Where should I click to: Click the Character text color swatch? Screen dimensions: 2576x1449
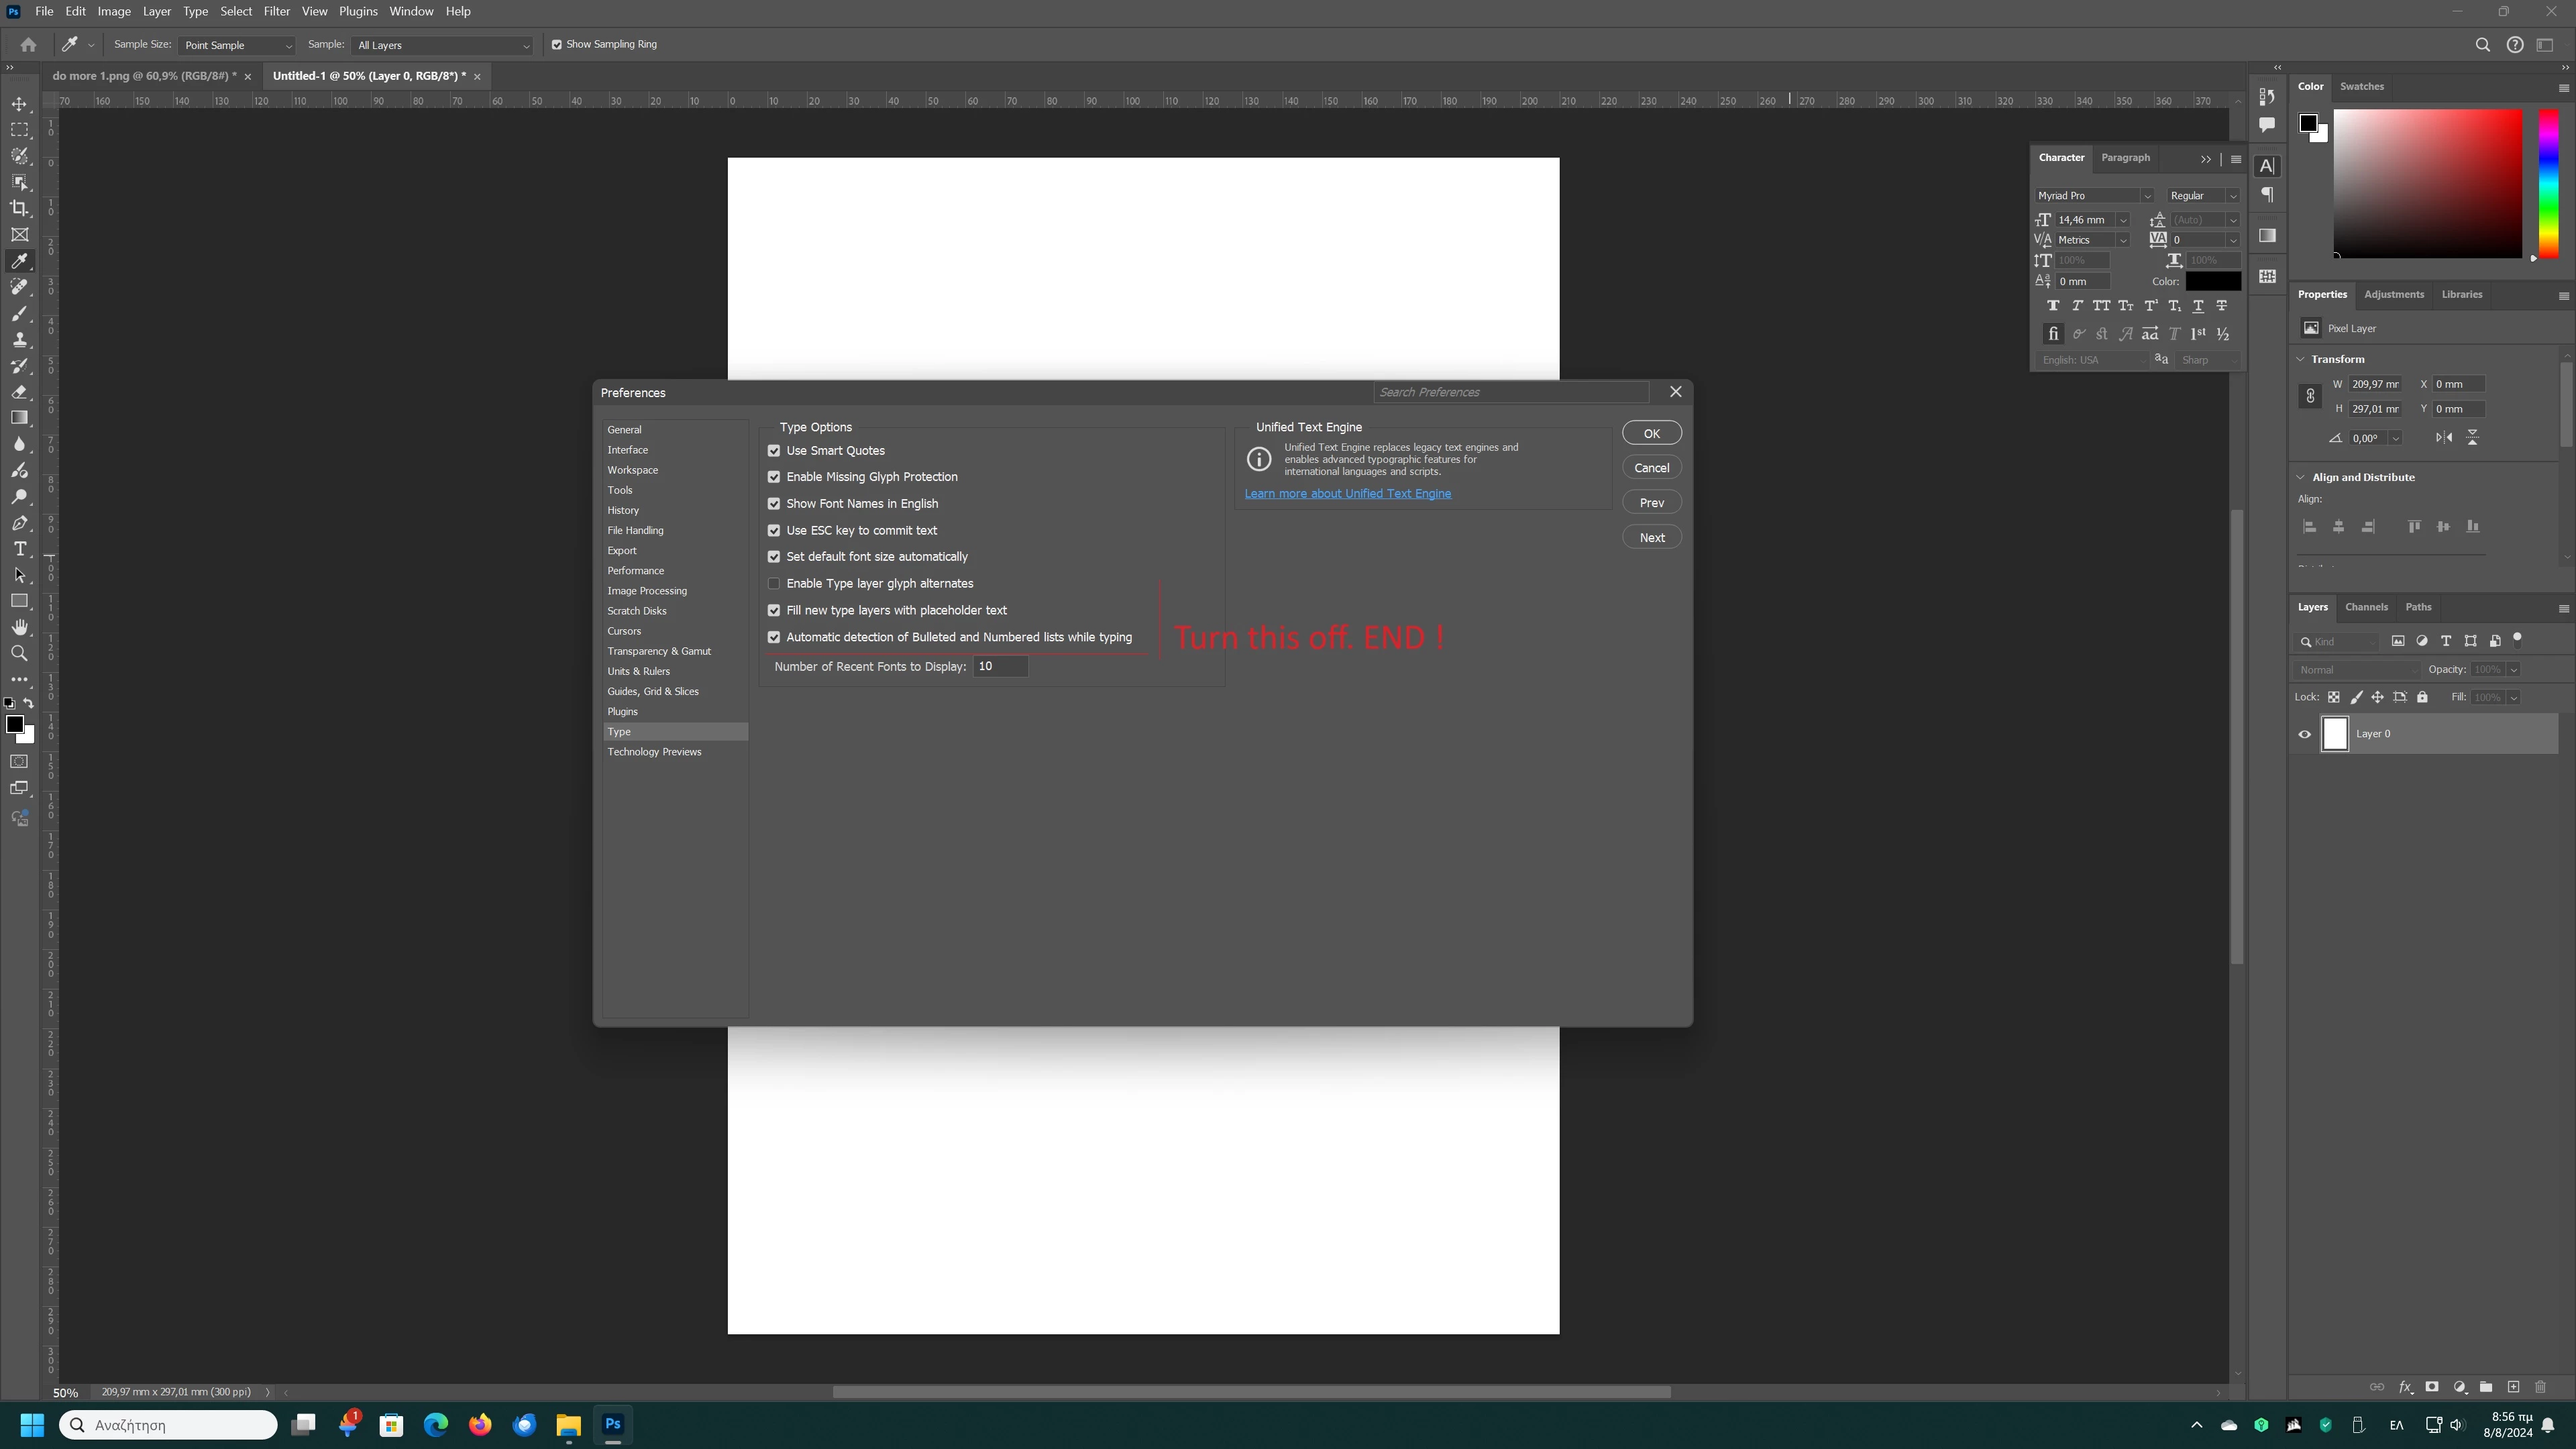tap(2212, 282)
